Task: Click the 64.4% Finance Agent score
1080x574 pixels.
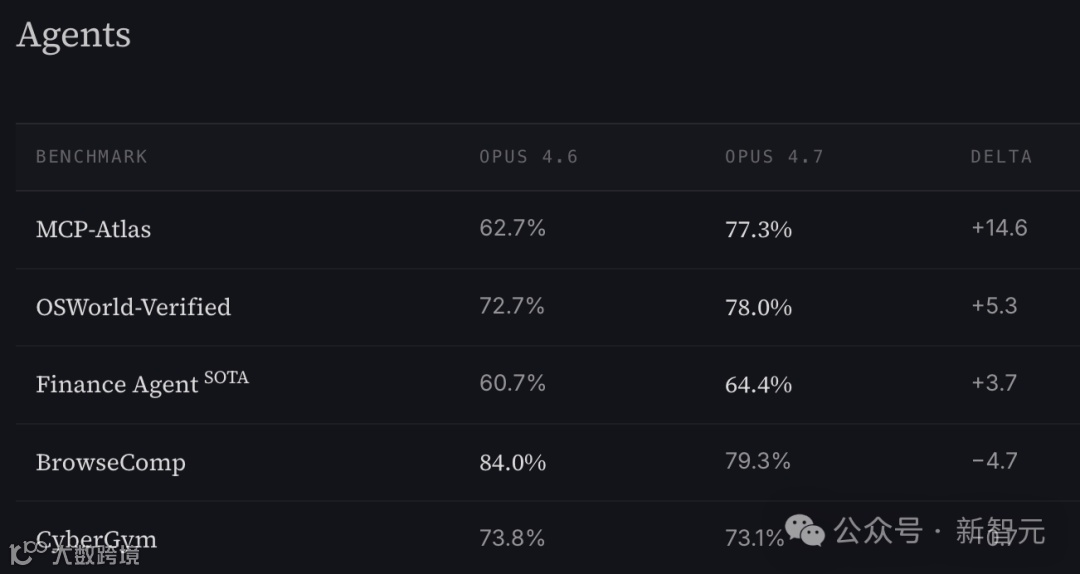Action: [x=758, y=385]
